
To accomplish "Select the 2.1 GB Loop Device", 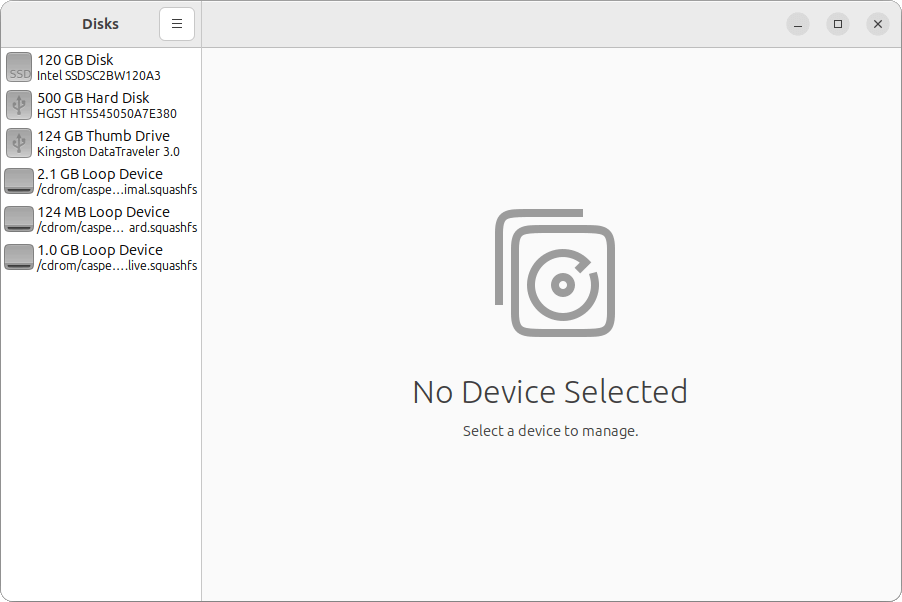I will pyautogui.click(x=101, y=181).
